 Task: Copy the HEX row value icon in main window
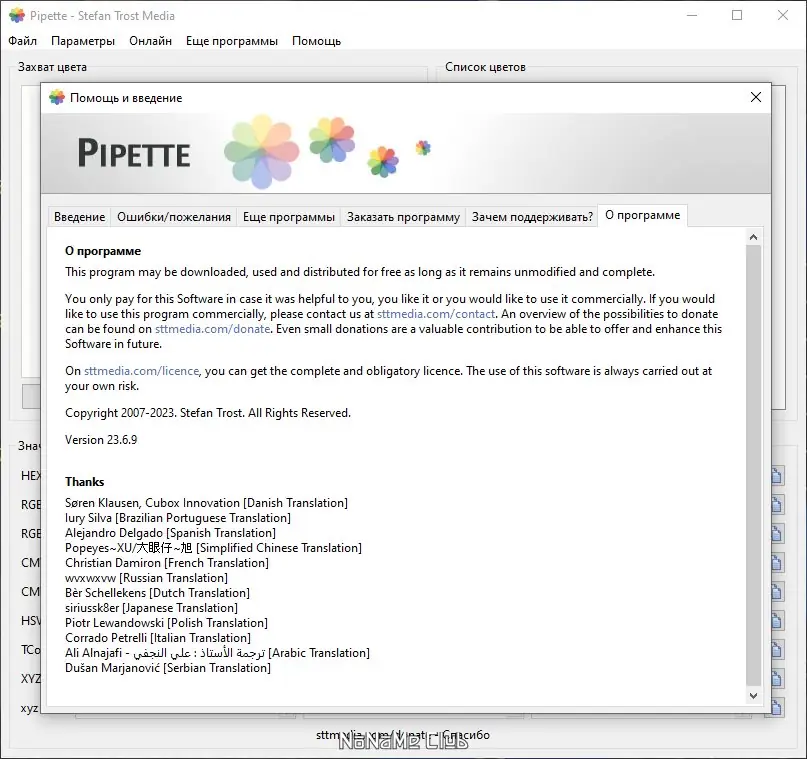coord(777,475)
